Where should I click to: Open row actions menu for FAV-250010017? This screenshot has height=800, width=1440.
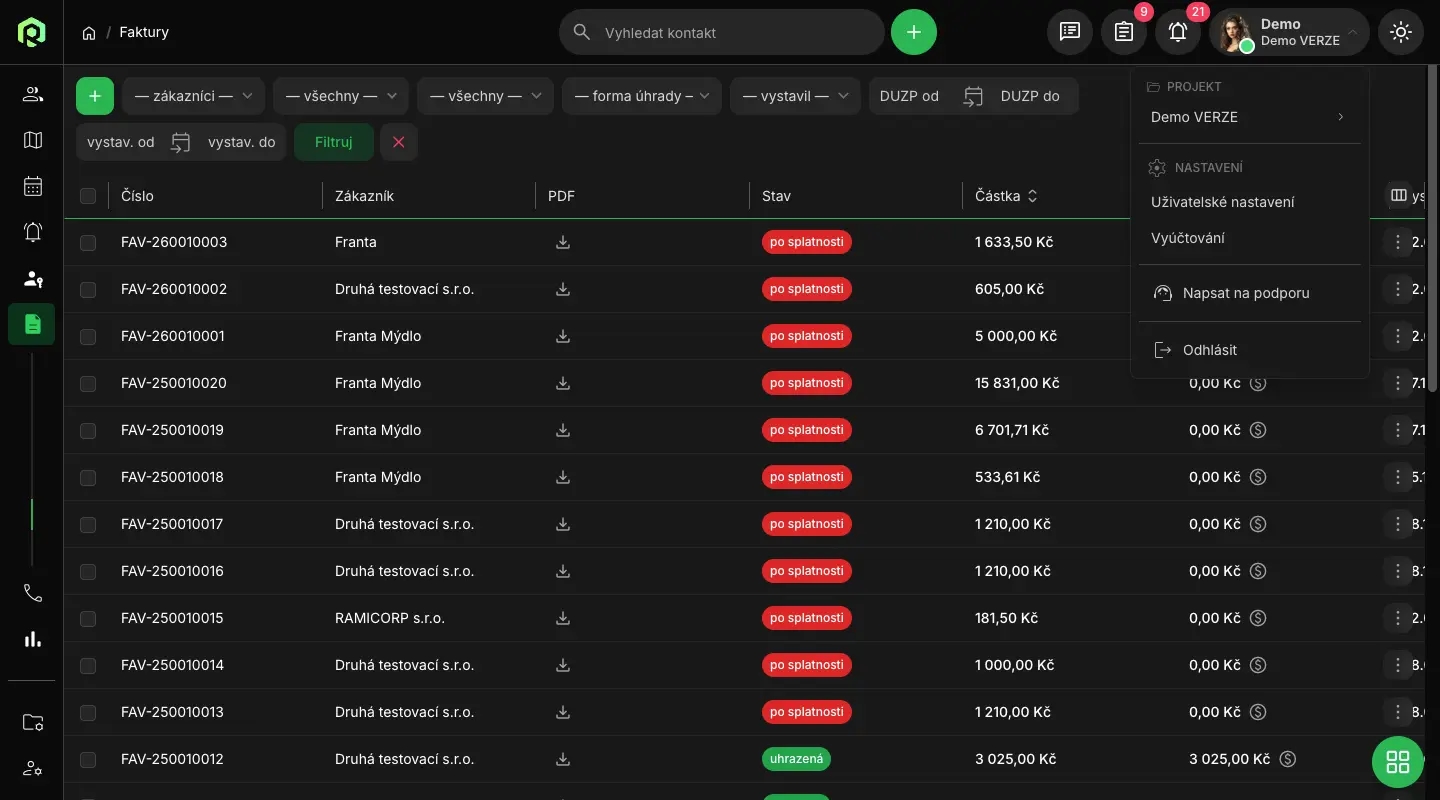click(1397, 524)
